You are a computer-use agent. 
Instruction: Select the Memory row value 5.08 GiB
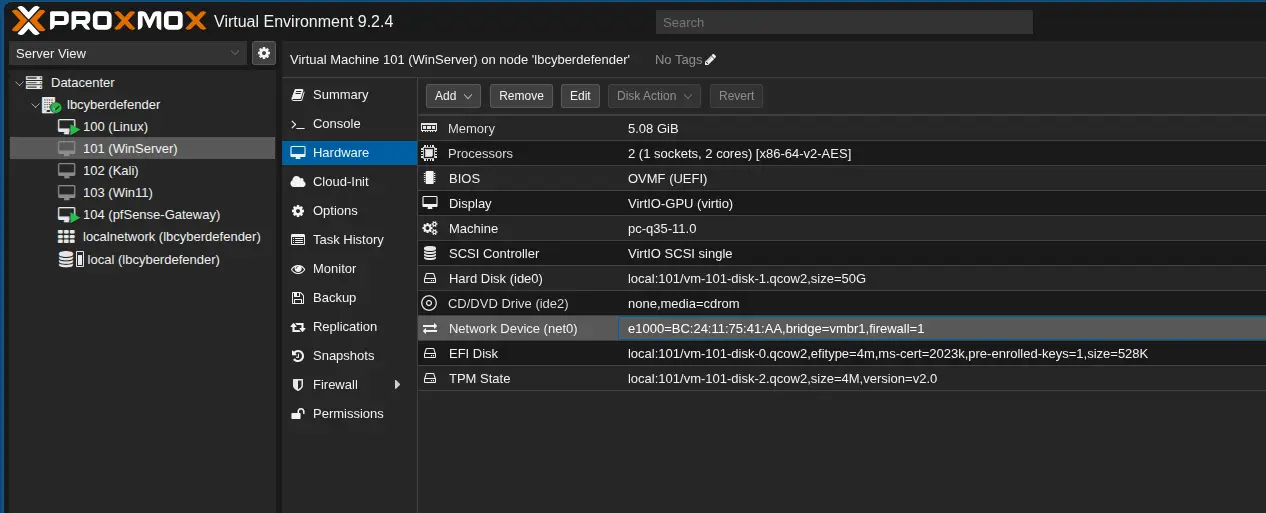tap(653, 128)
